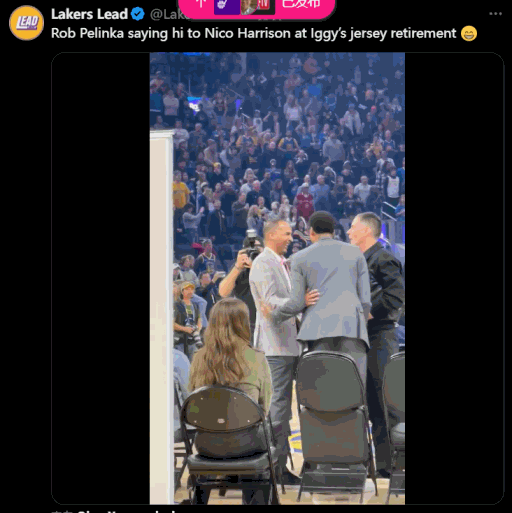Click the purple avatar in the pink pill
Image resolution: width=512 pixels, height=513 pixels.
tap(227, 7)
